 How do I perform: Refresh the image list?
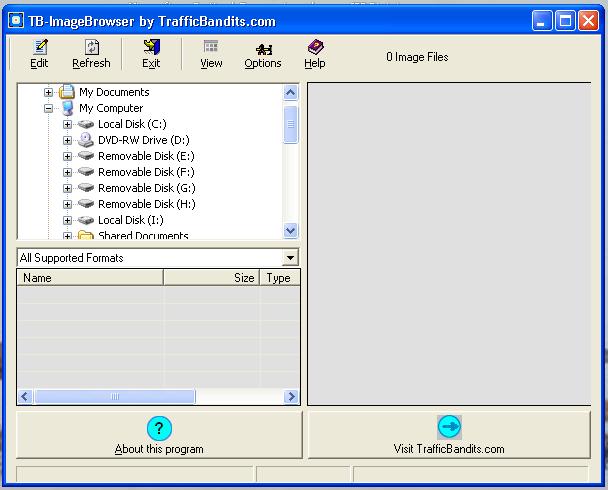92,54
